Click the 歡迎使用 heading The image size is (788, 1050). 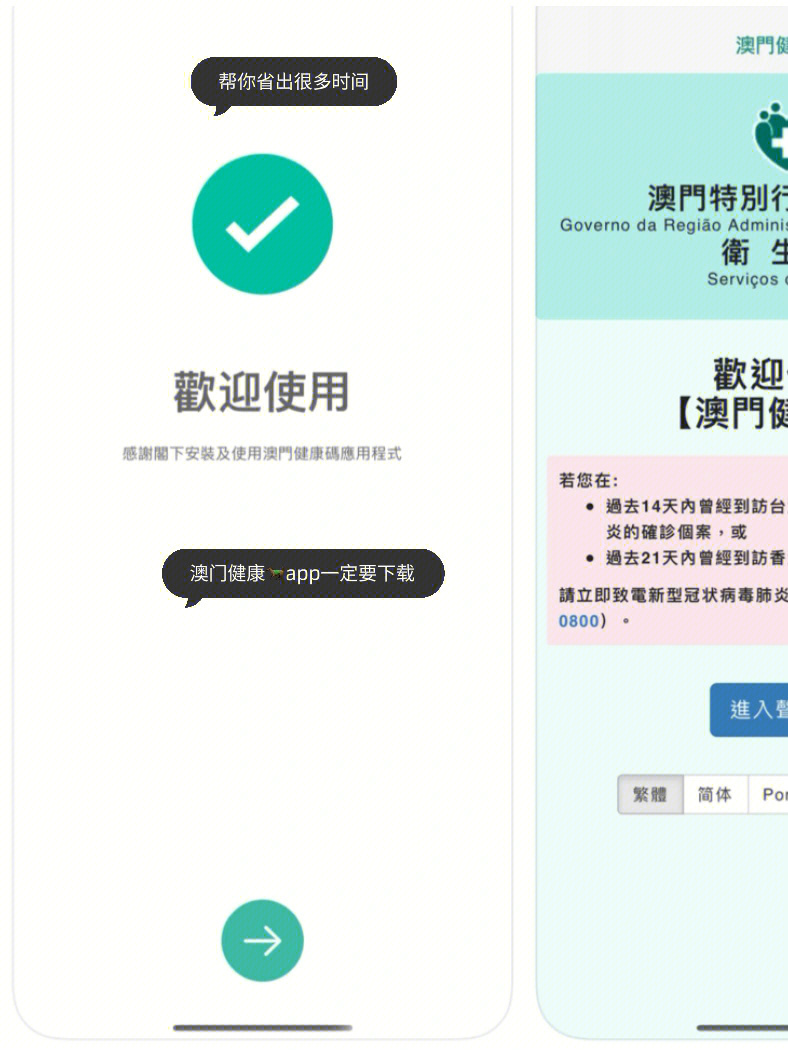262,392
